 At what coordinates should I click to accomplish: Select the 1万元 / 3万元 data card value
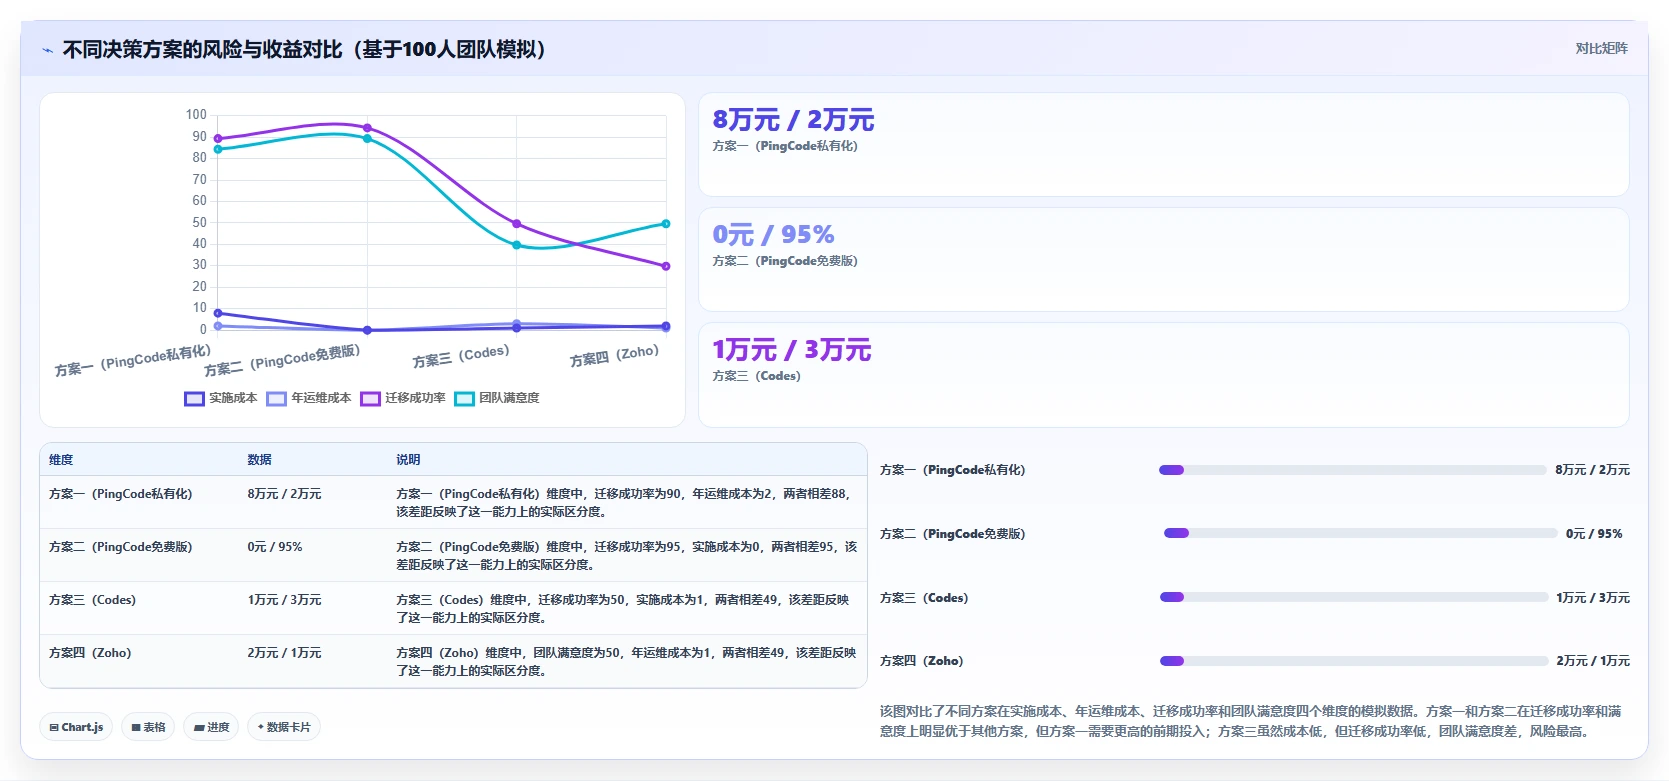pyautogui.click(x=792, y=350)
